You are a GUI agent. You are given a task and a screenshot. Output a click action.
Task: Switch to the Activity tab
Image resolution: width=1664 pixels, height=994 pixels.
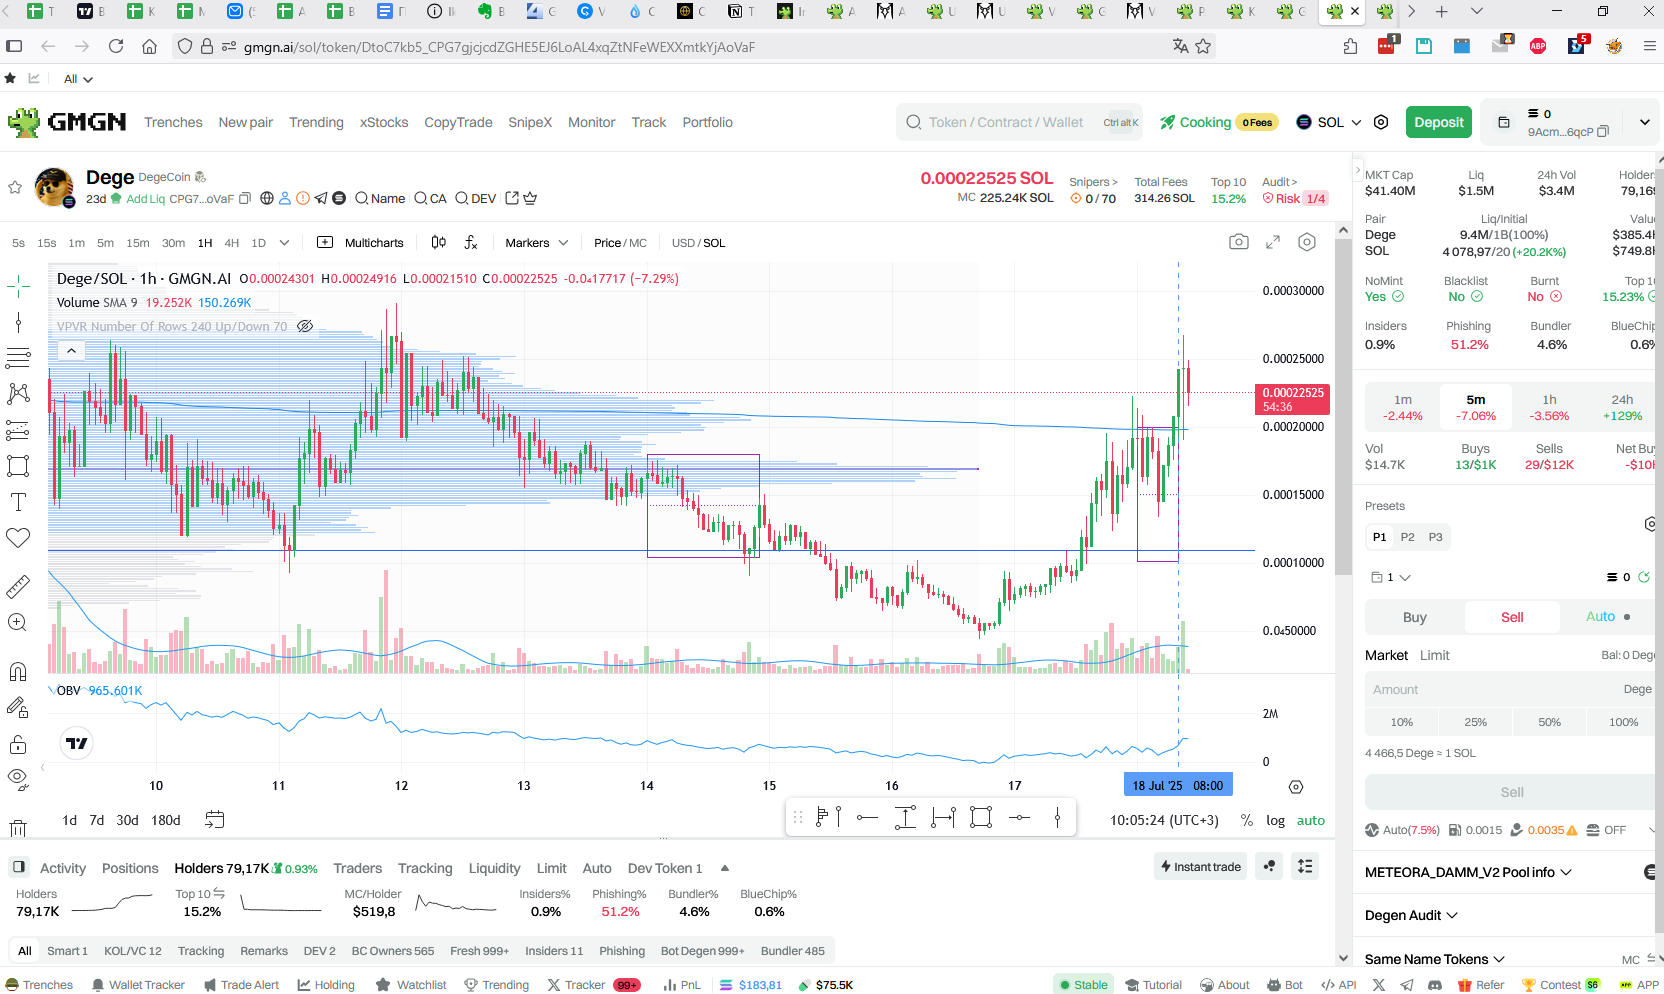click(x=63, y=868)
